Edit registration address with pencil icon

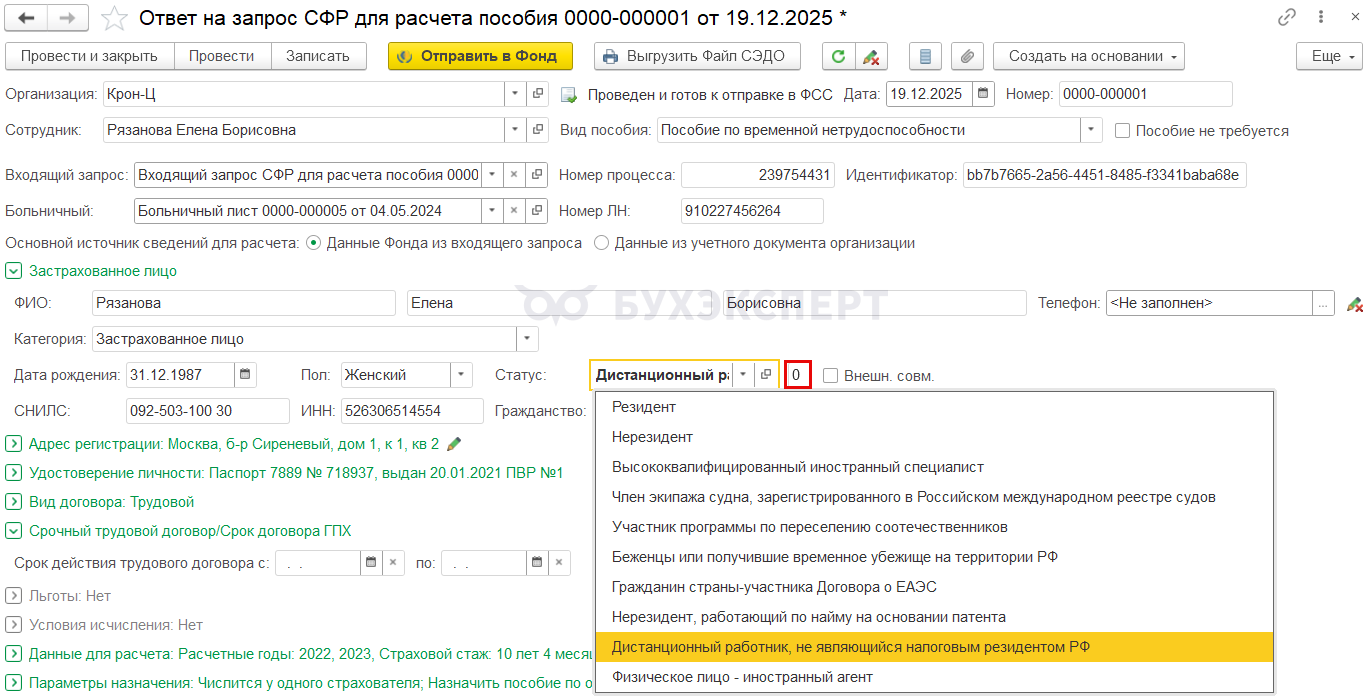pyautogui.click(x=454, y=443)
